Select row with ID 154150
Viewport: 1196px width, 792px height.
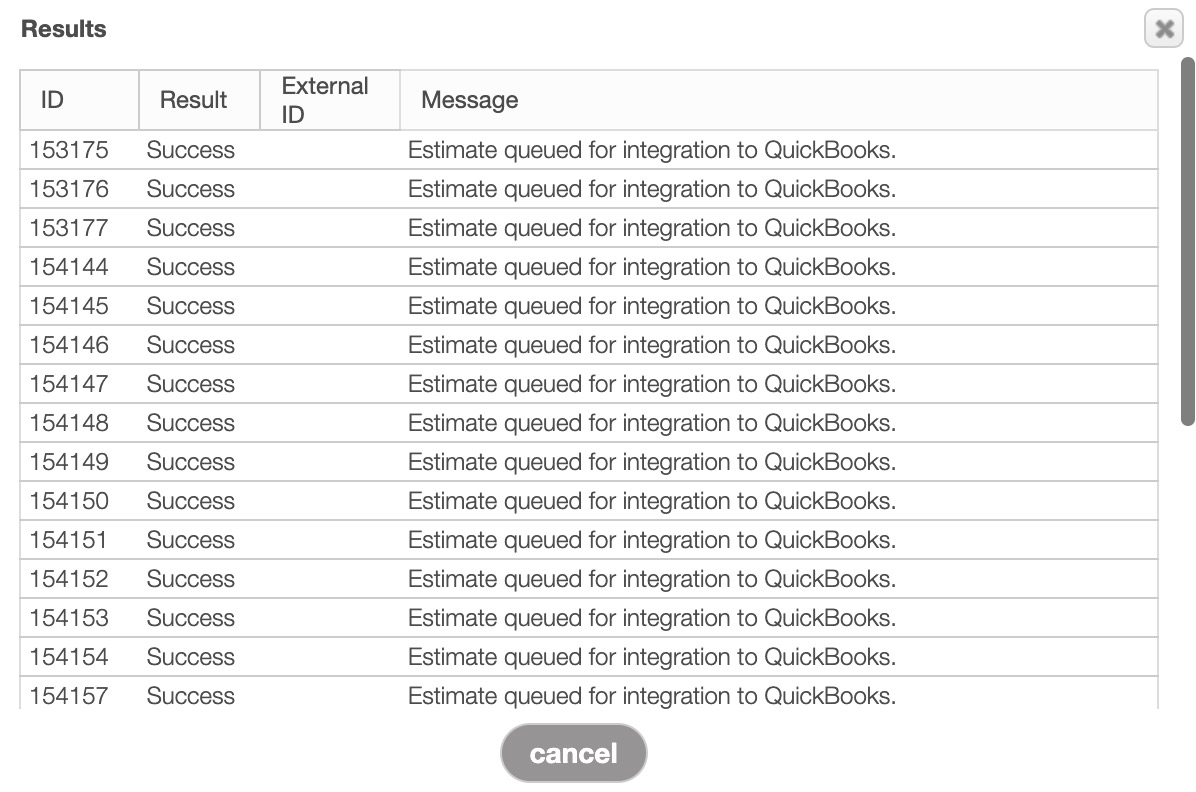69,501
